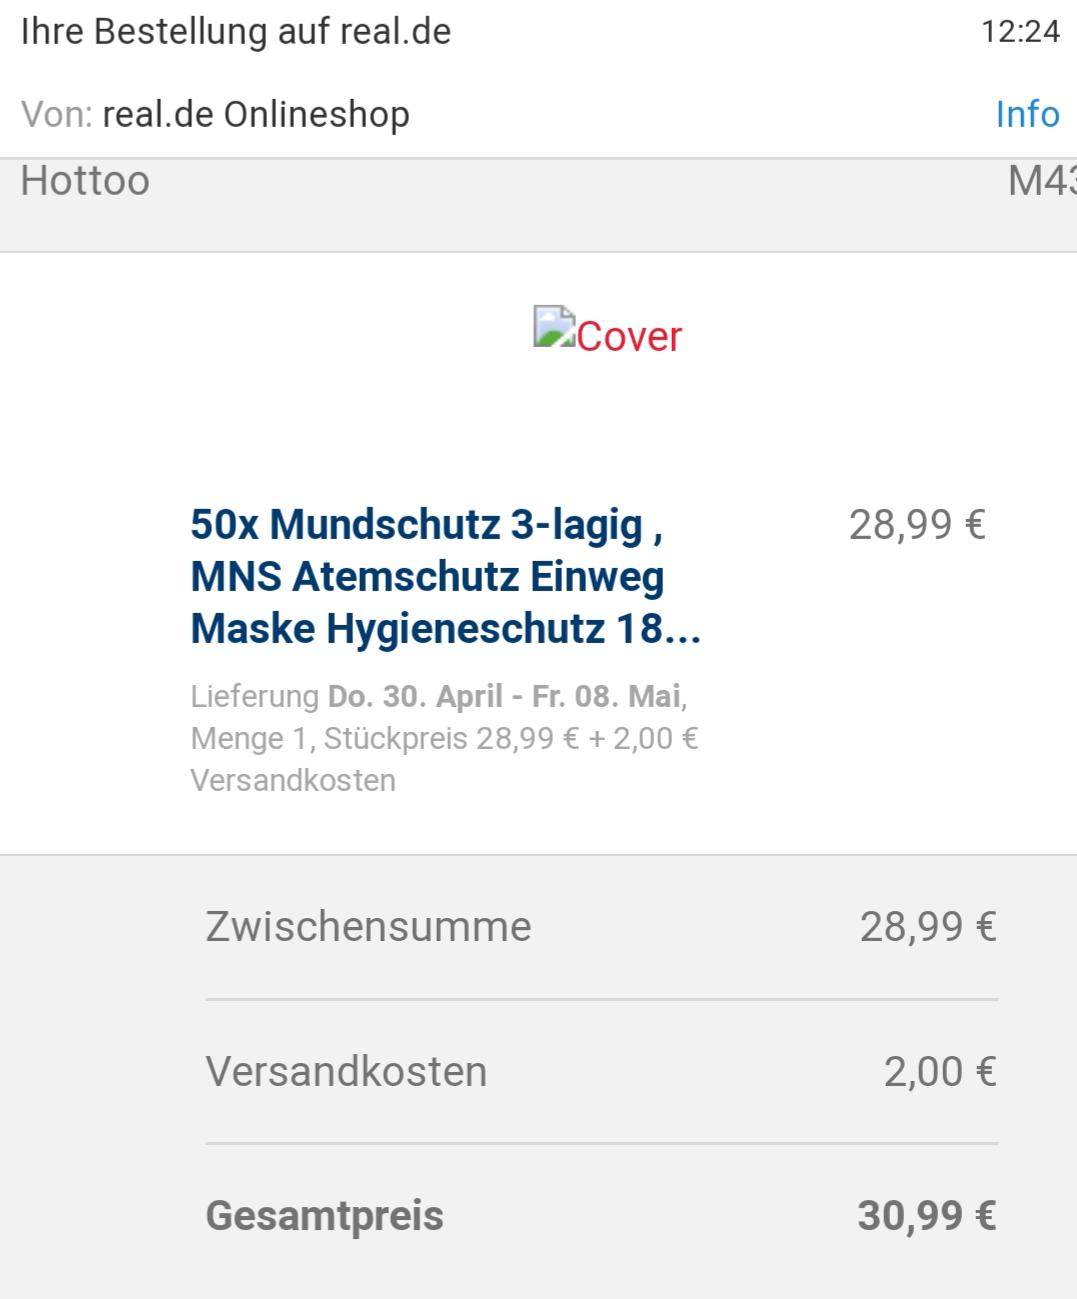Open the Info link in the header
This screenshot has width=1077, height=1299.
1027,114
